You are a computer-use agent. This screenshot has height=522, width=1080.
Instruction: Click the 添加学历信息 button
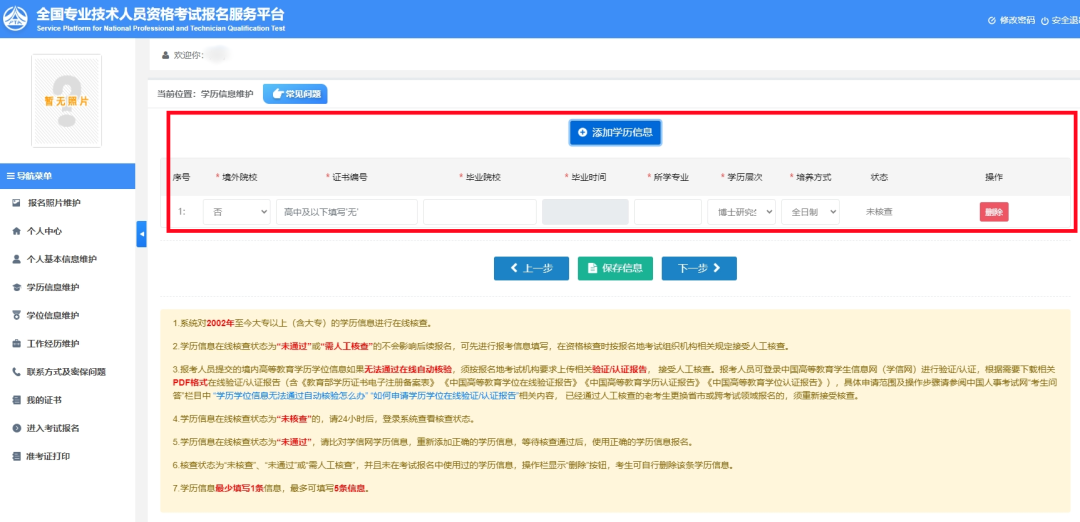615,132
